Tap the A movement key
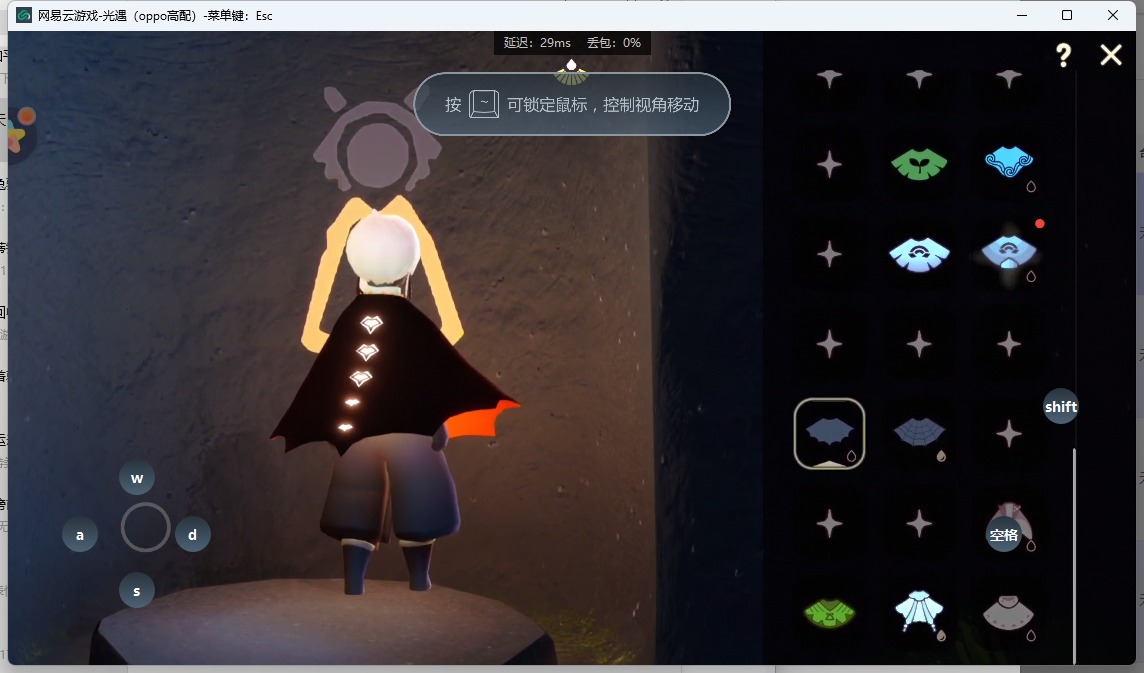The image size is (1144, 673). 80,534
